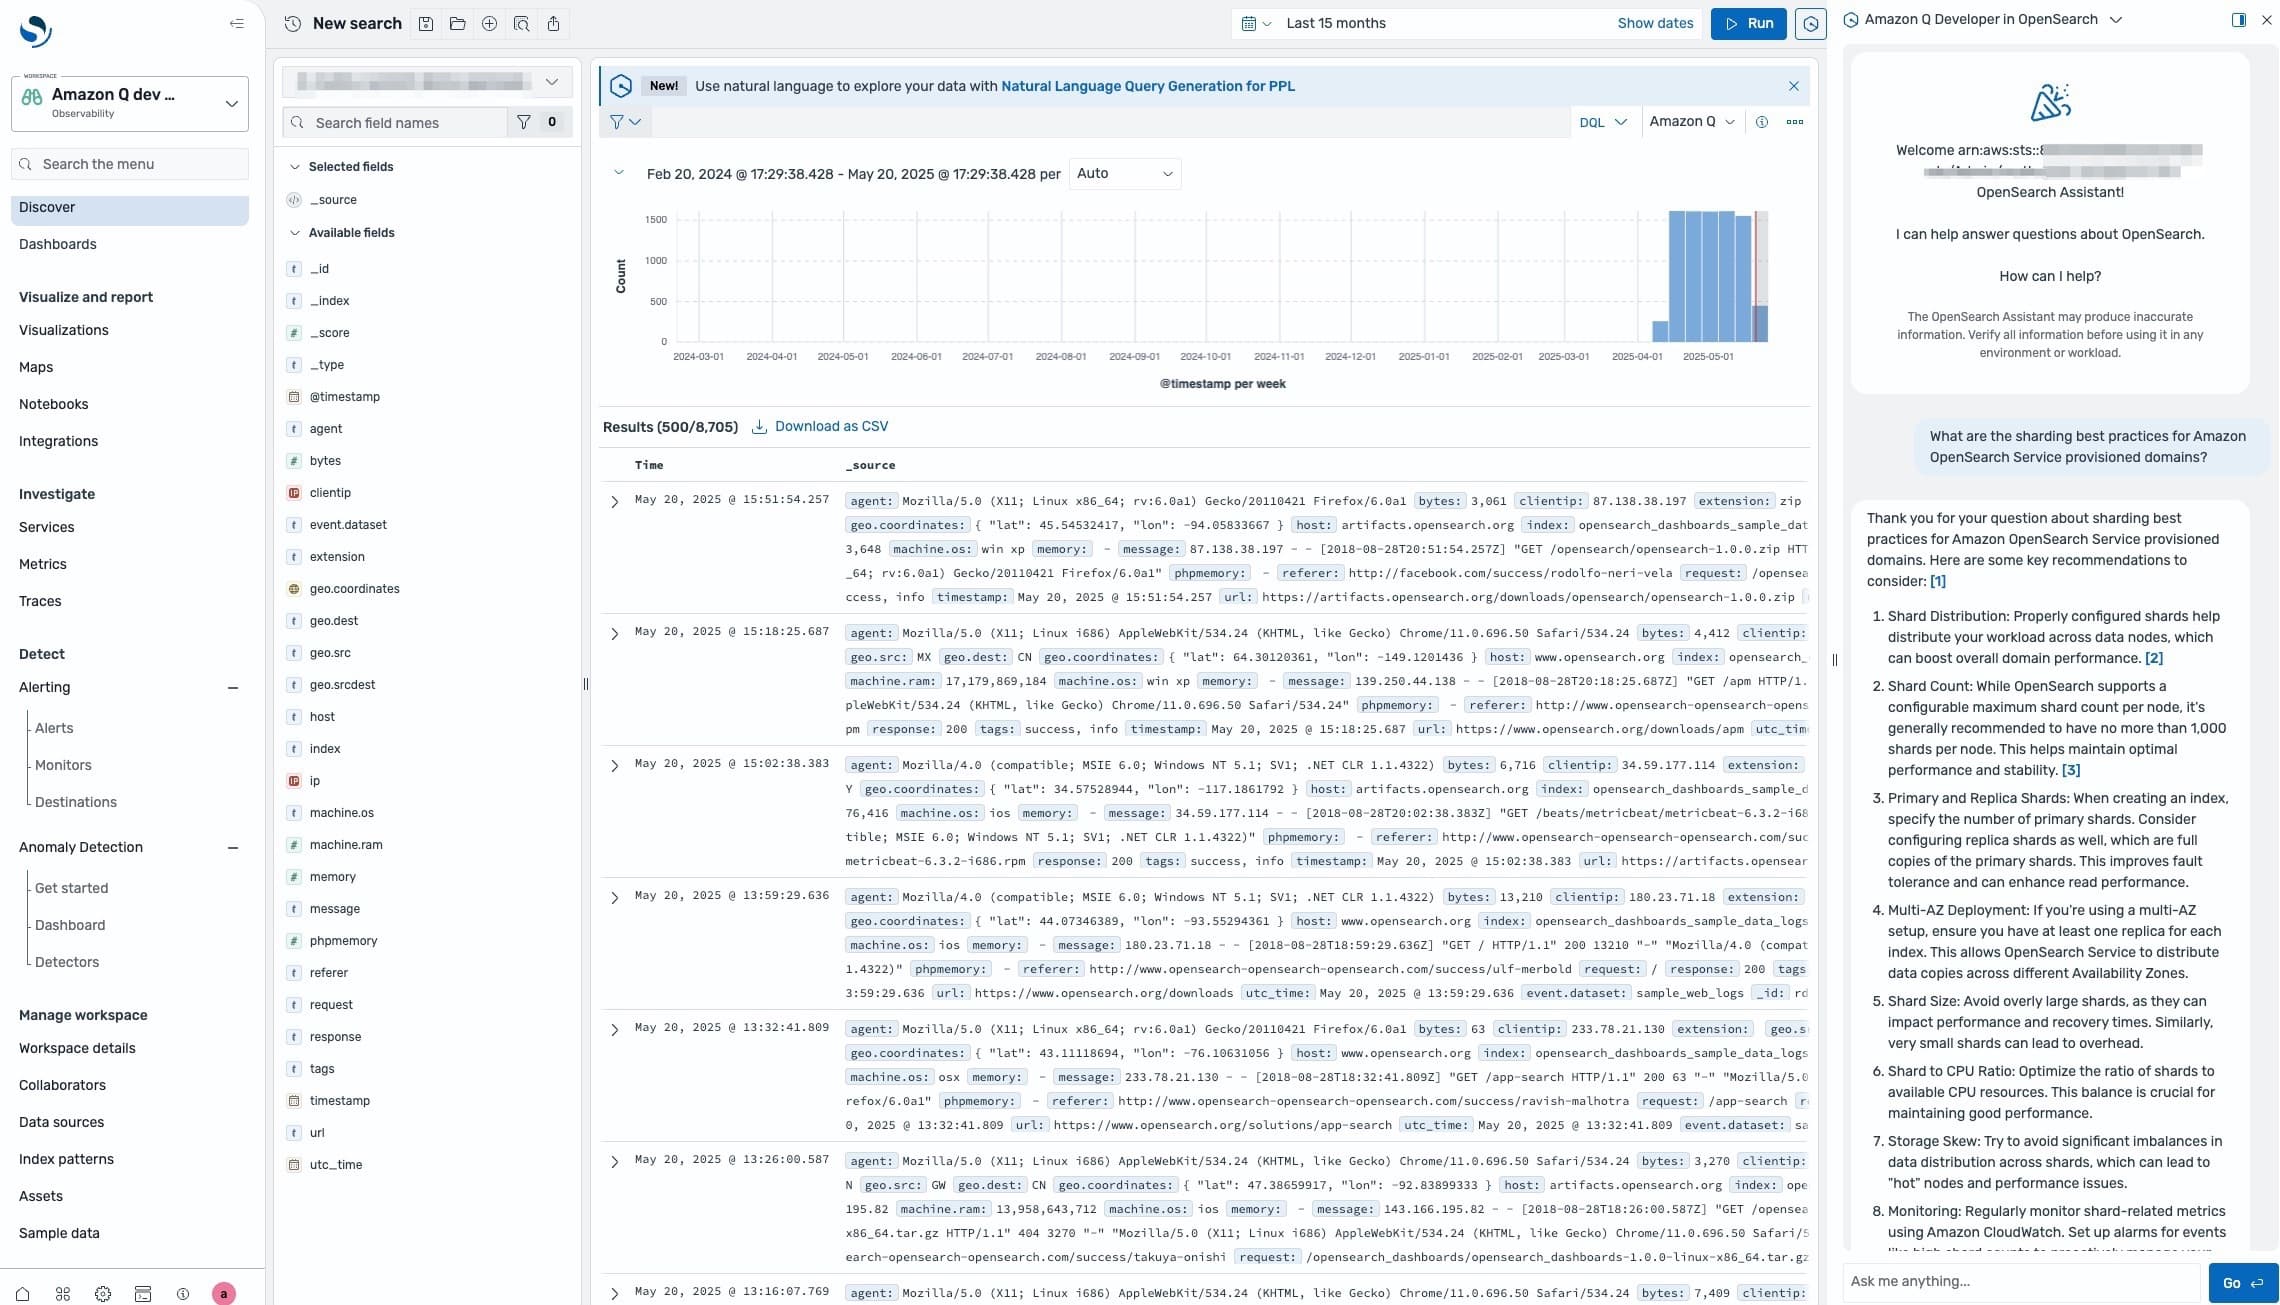Toggle chat panel docking layout icon
The width and height of the screenshot is (2280, 1305).
pos(2239,20)
